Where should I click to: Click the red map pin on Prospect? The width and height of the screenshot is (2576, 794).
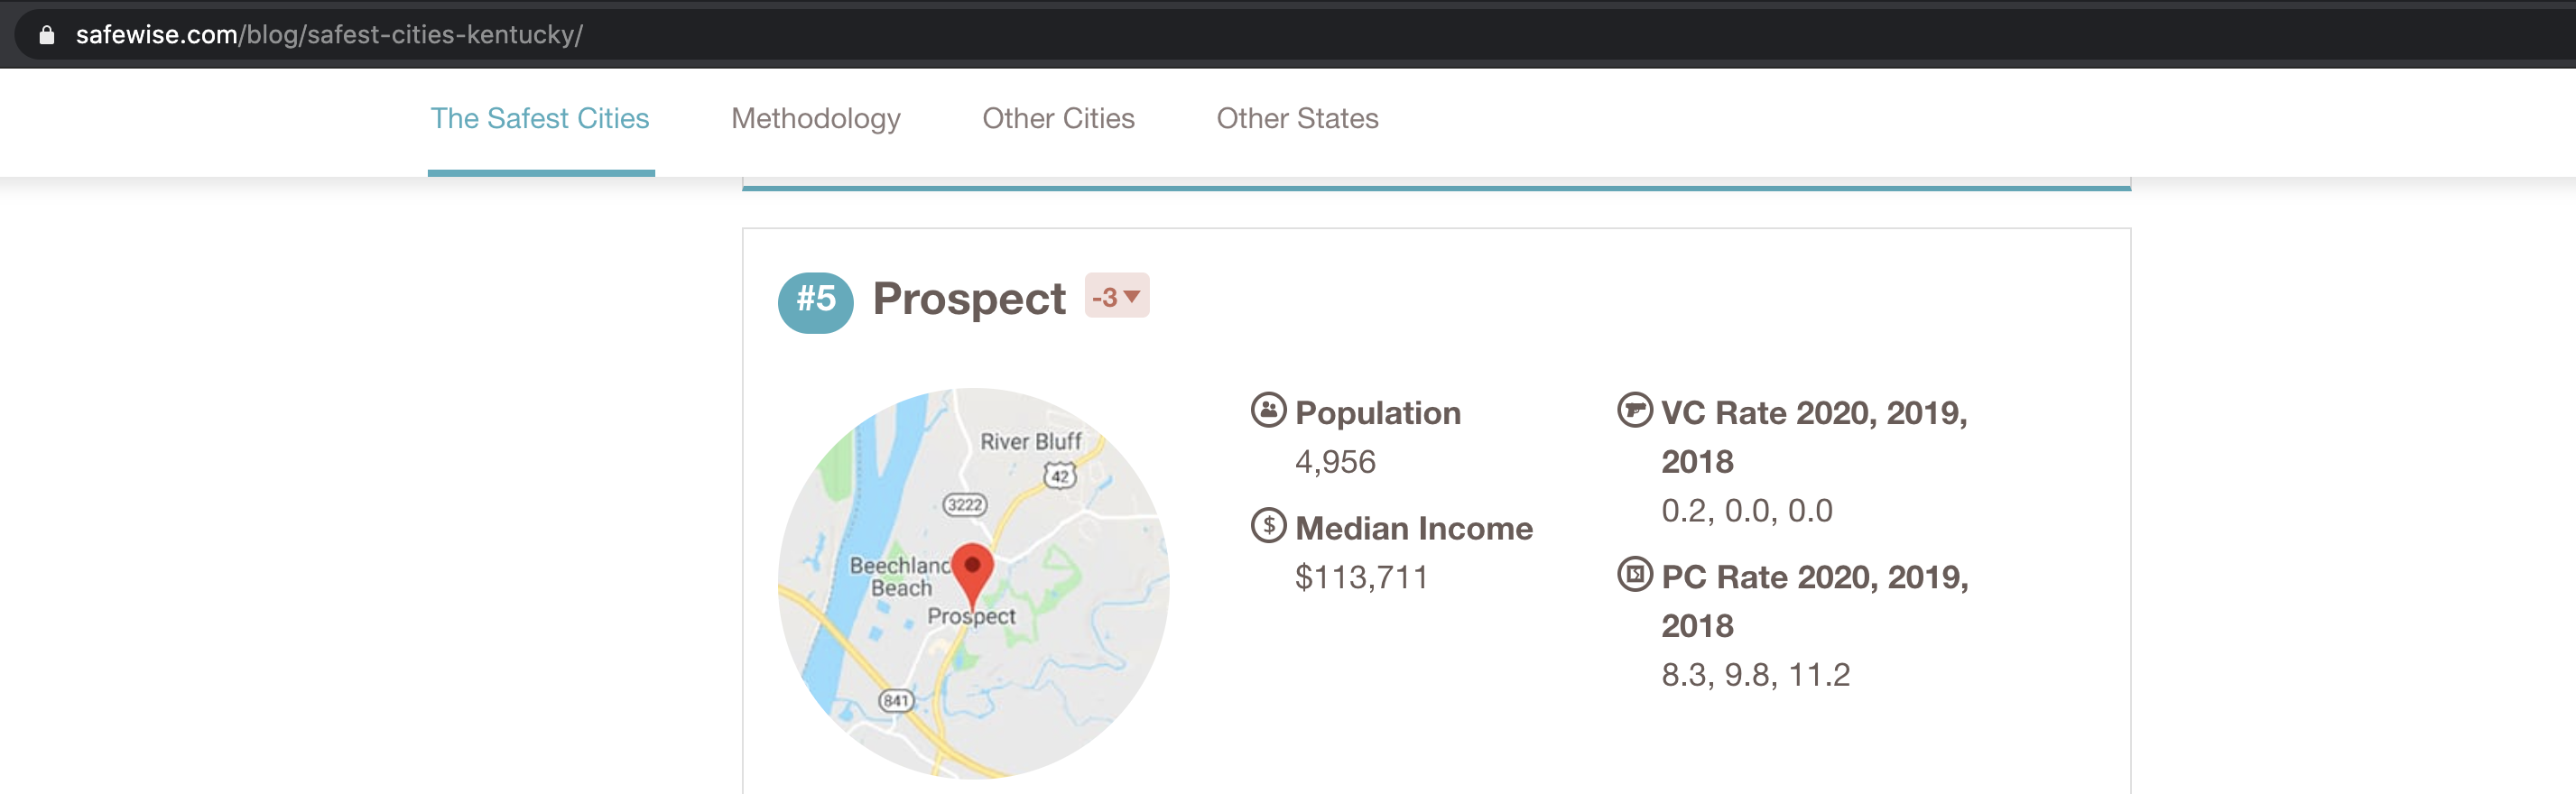coord(972,572)
